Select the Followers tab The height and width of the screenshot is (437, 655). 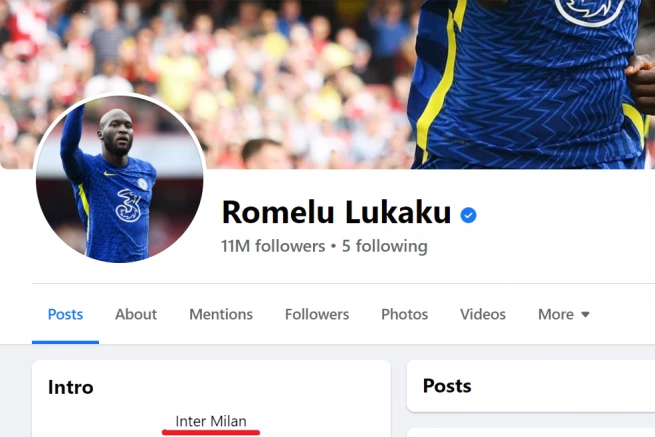pyautogui.click(x=317, y=314)
